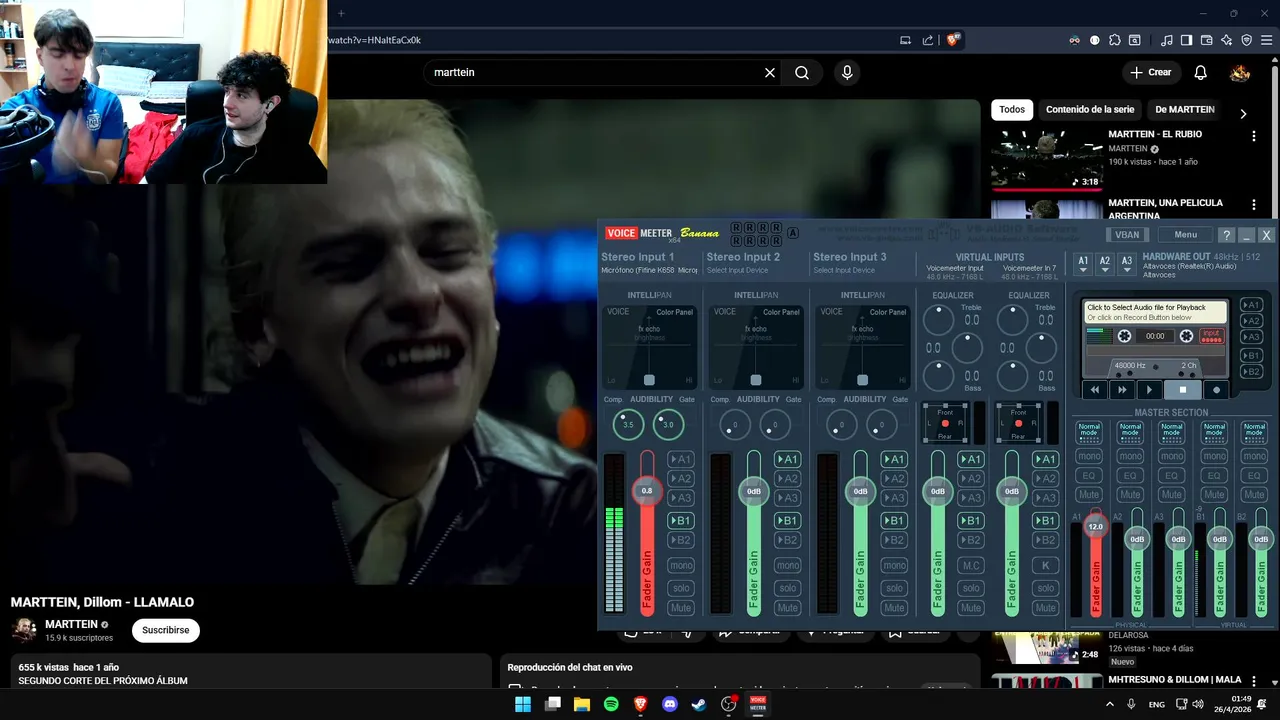This screenshot has width=1280, height=720.
Task: Toggle B1 routing on Stereo Input 1
Action: (x=681, y=520)
